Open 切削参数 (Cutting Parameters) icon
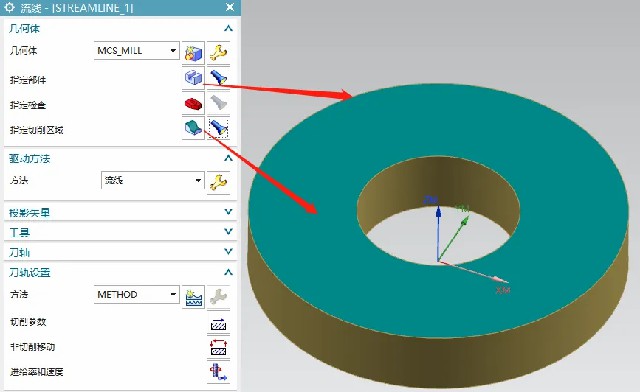Screen dimensions: 640x392 (x=218, y=324)
